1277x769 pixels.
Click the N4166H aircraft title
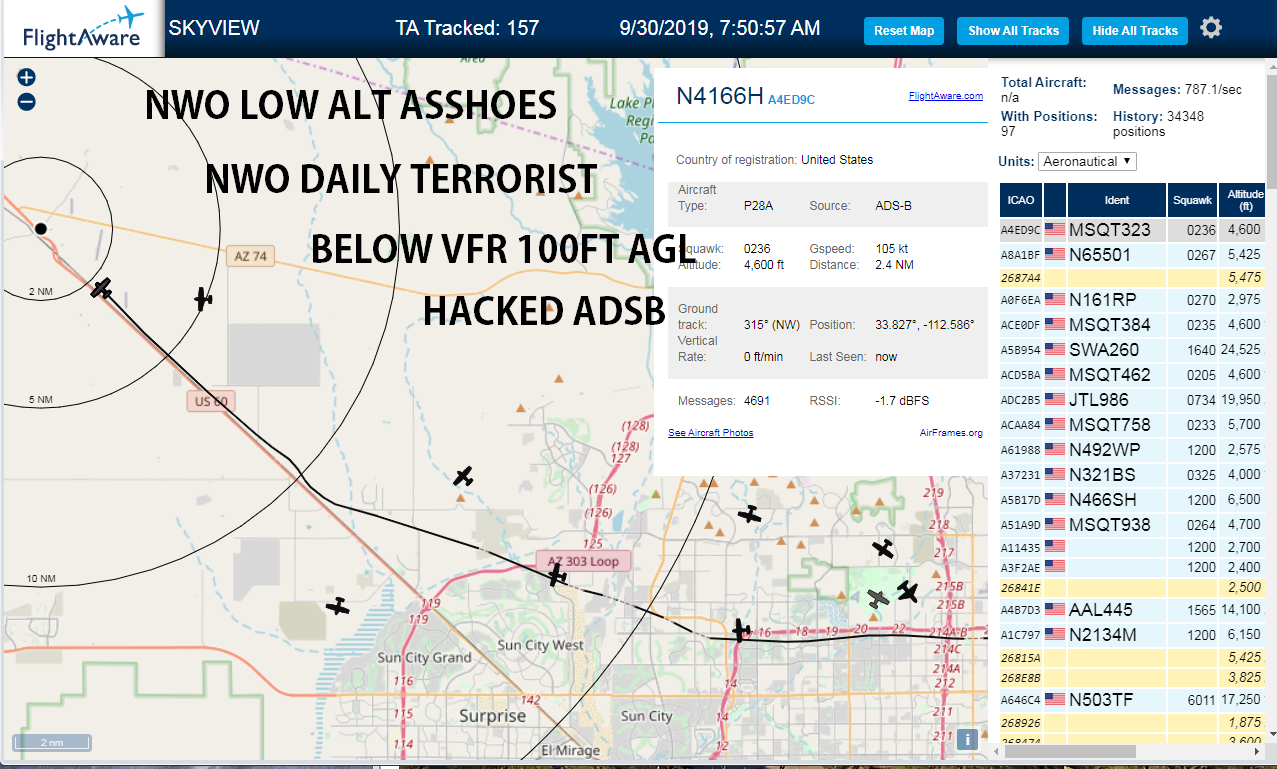720,96
